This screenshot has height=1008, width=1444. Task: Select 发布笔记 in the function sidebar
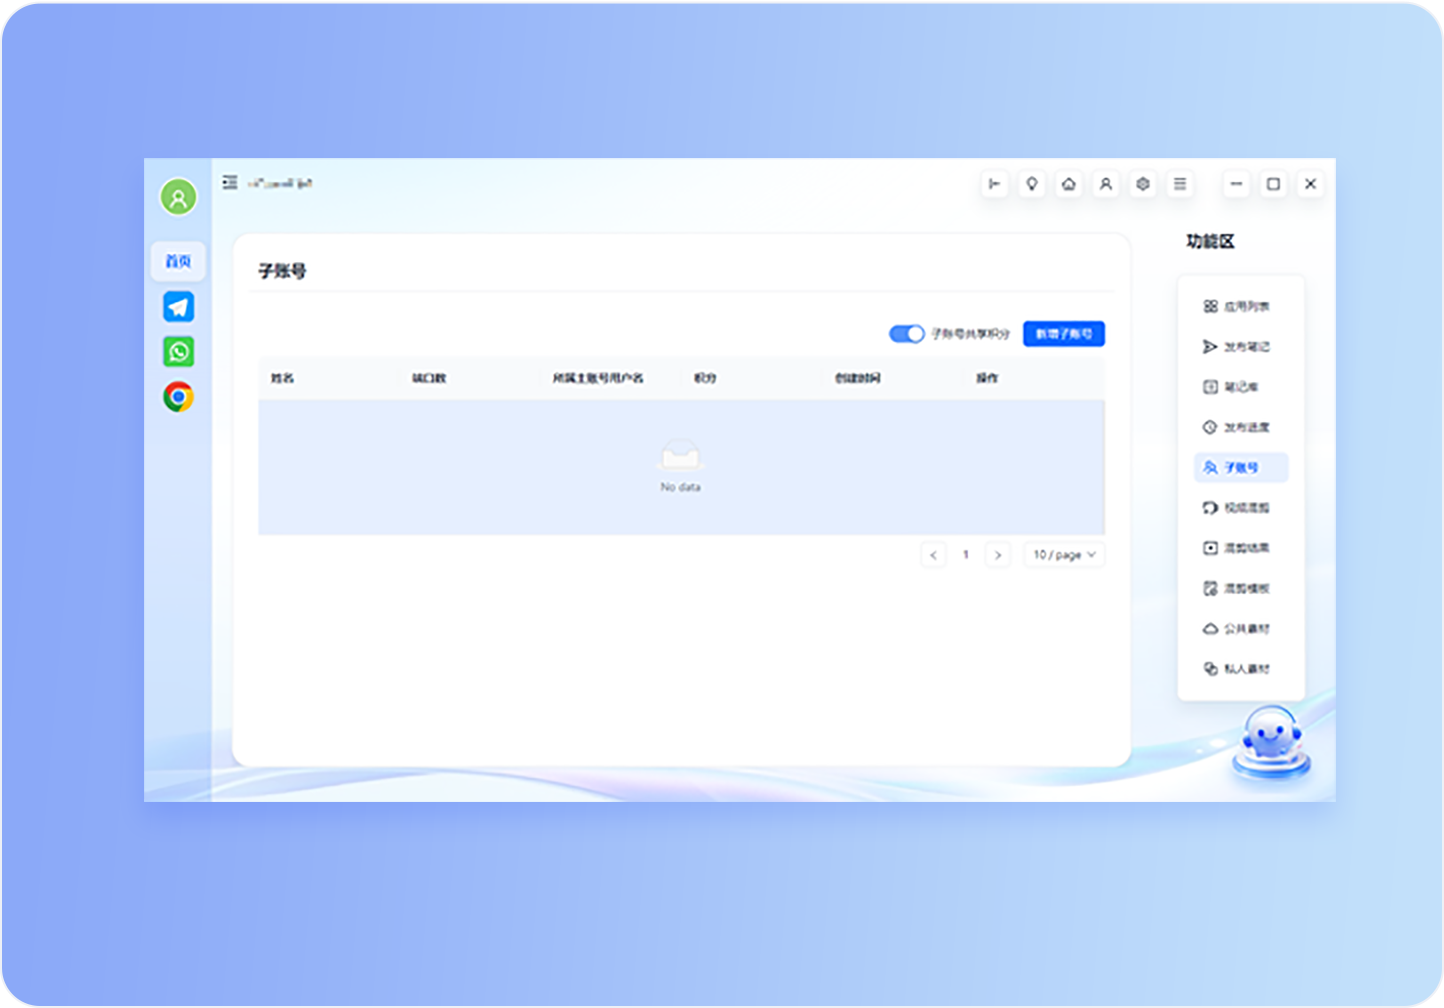pyautogui.click(x=1240, y=347)
